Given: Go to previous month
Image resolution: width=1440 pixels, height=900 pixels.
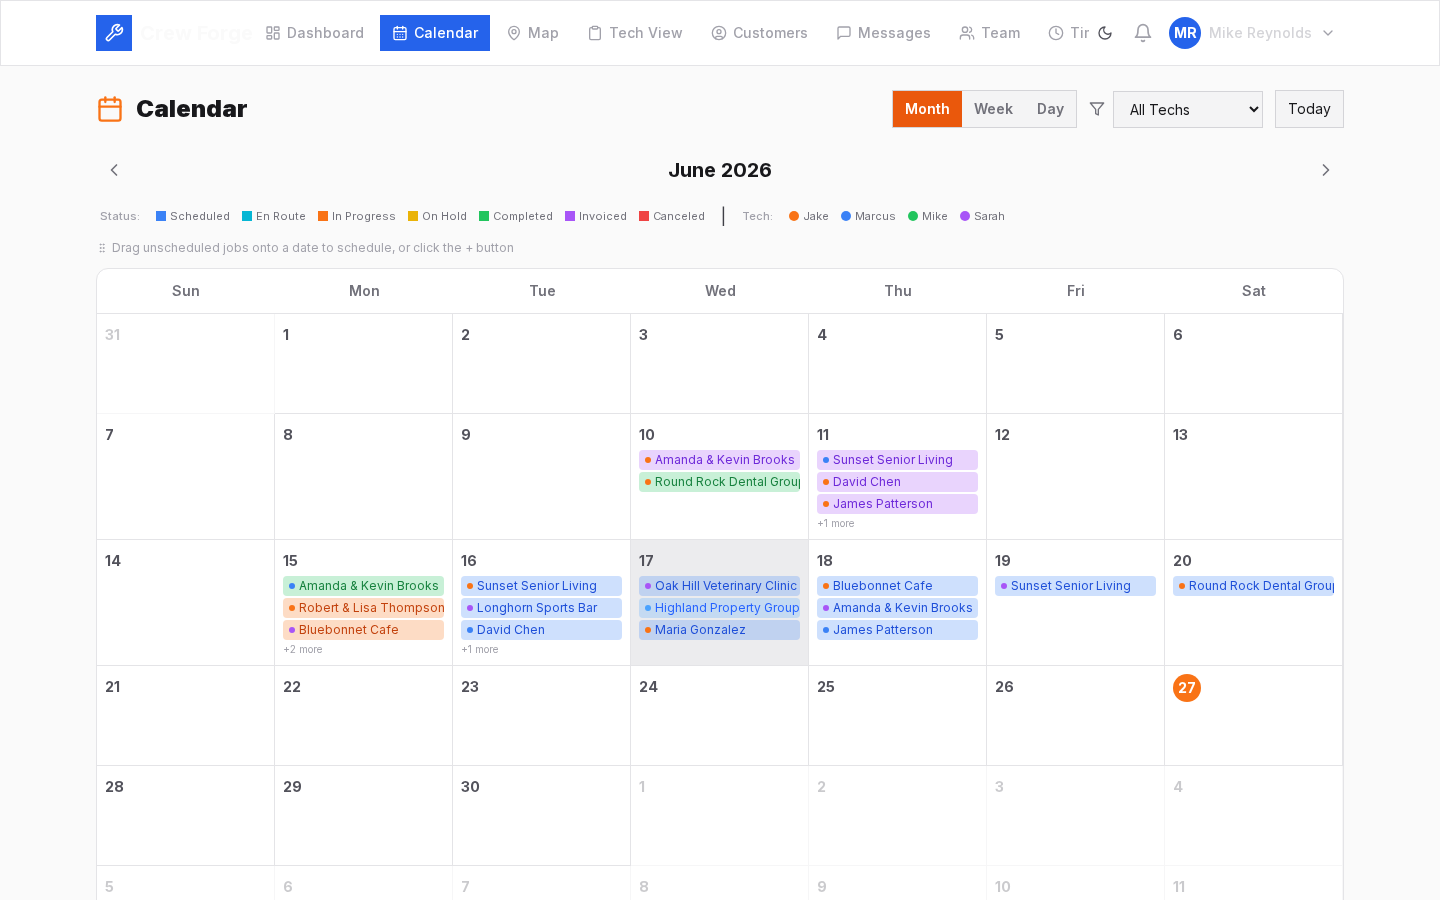Looking at the screenshot, I should click(114, 170).
